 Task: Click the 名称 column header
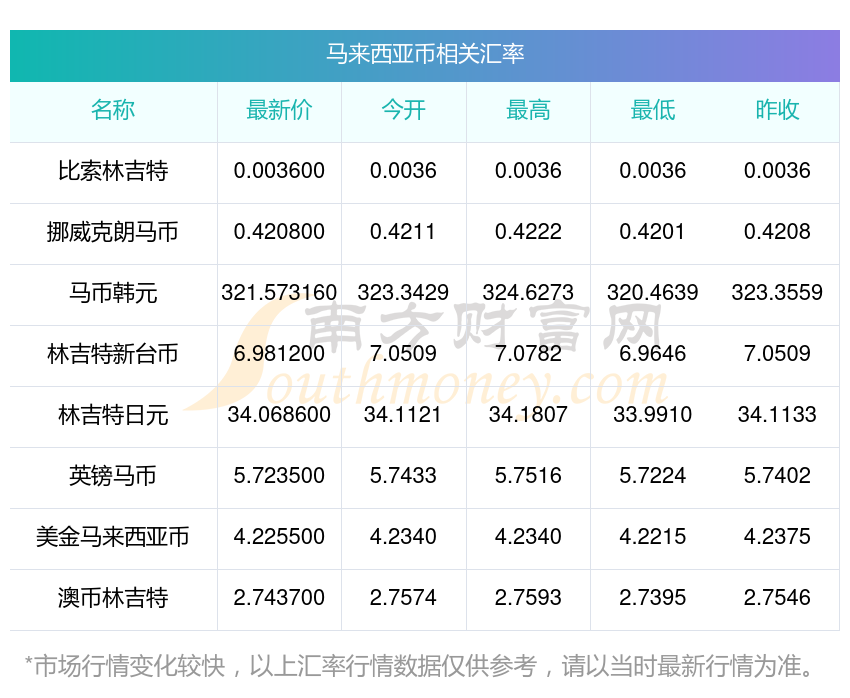click(x=113, y=110)
